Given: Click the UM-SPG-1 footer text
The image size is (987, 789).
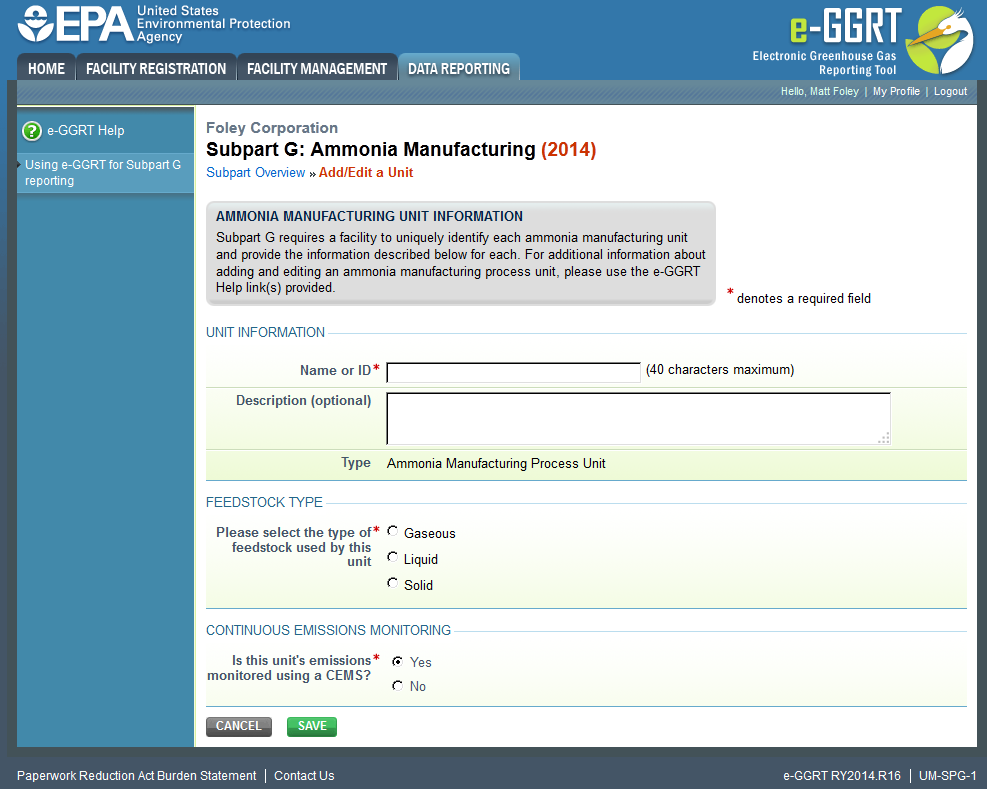Looking at the screenshot, I should [947, 776].
